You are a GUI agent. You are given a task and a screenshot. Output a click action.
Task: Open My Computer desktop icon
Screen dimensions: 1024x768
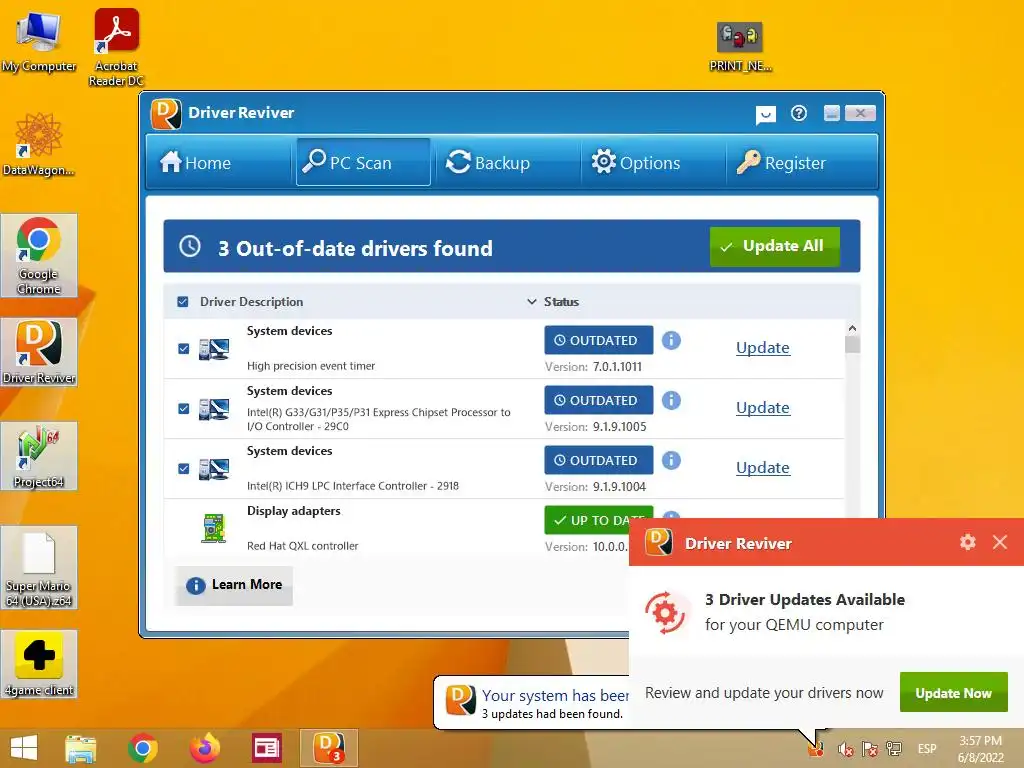(x=39, y=39)
